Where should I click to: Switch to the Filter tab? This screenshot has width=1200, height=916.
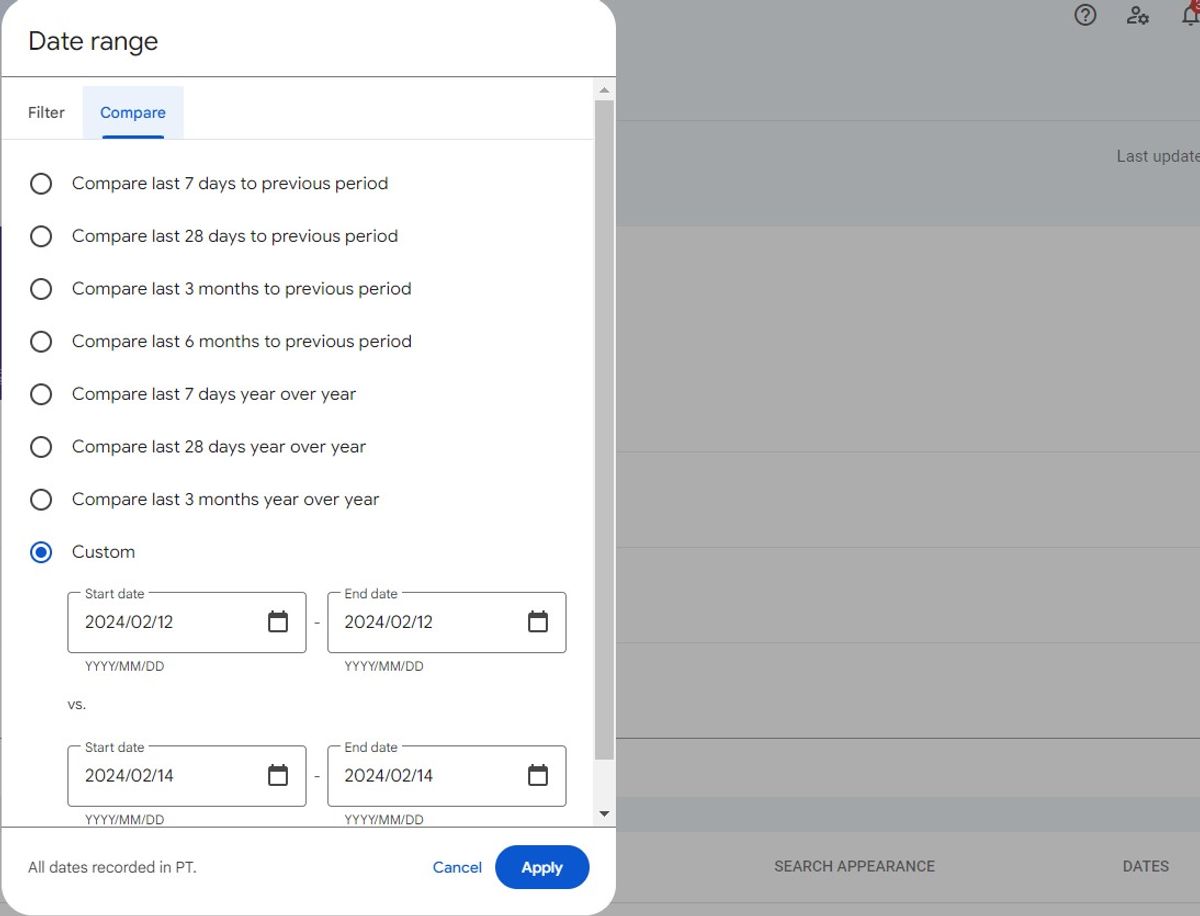(x=46, y=113)
